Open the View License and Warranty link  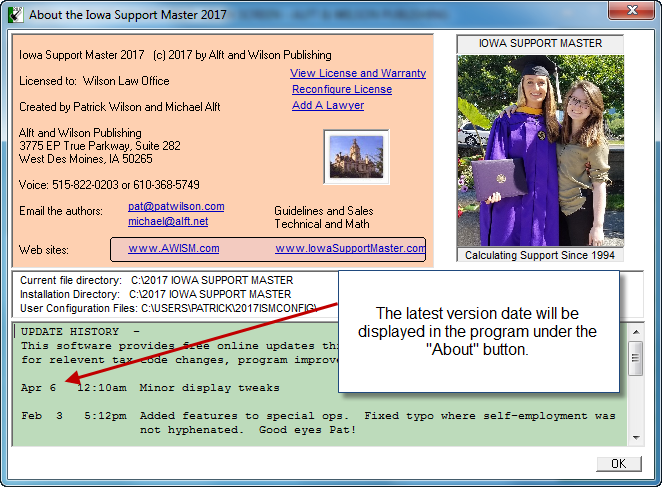(358, 73)
